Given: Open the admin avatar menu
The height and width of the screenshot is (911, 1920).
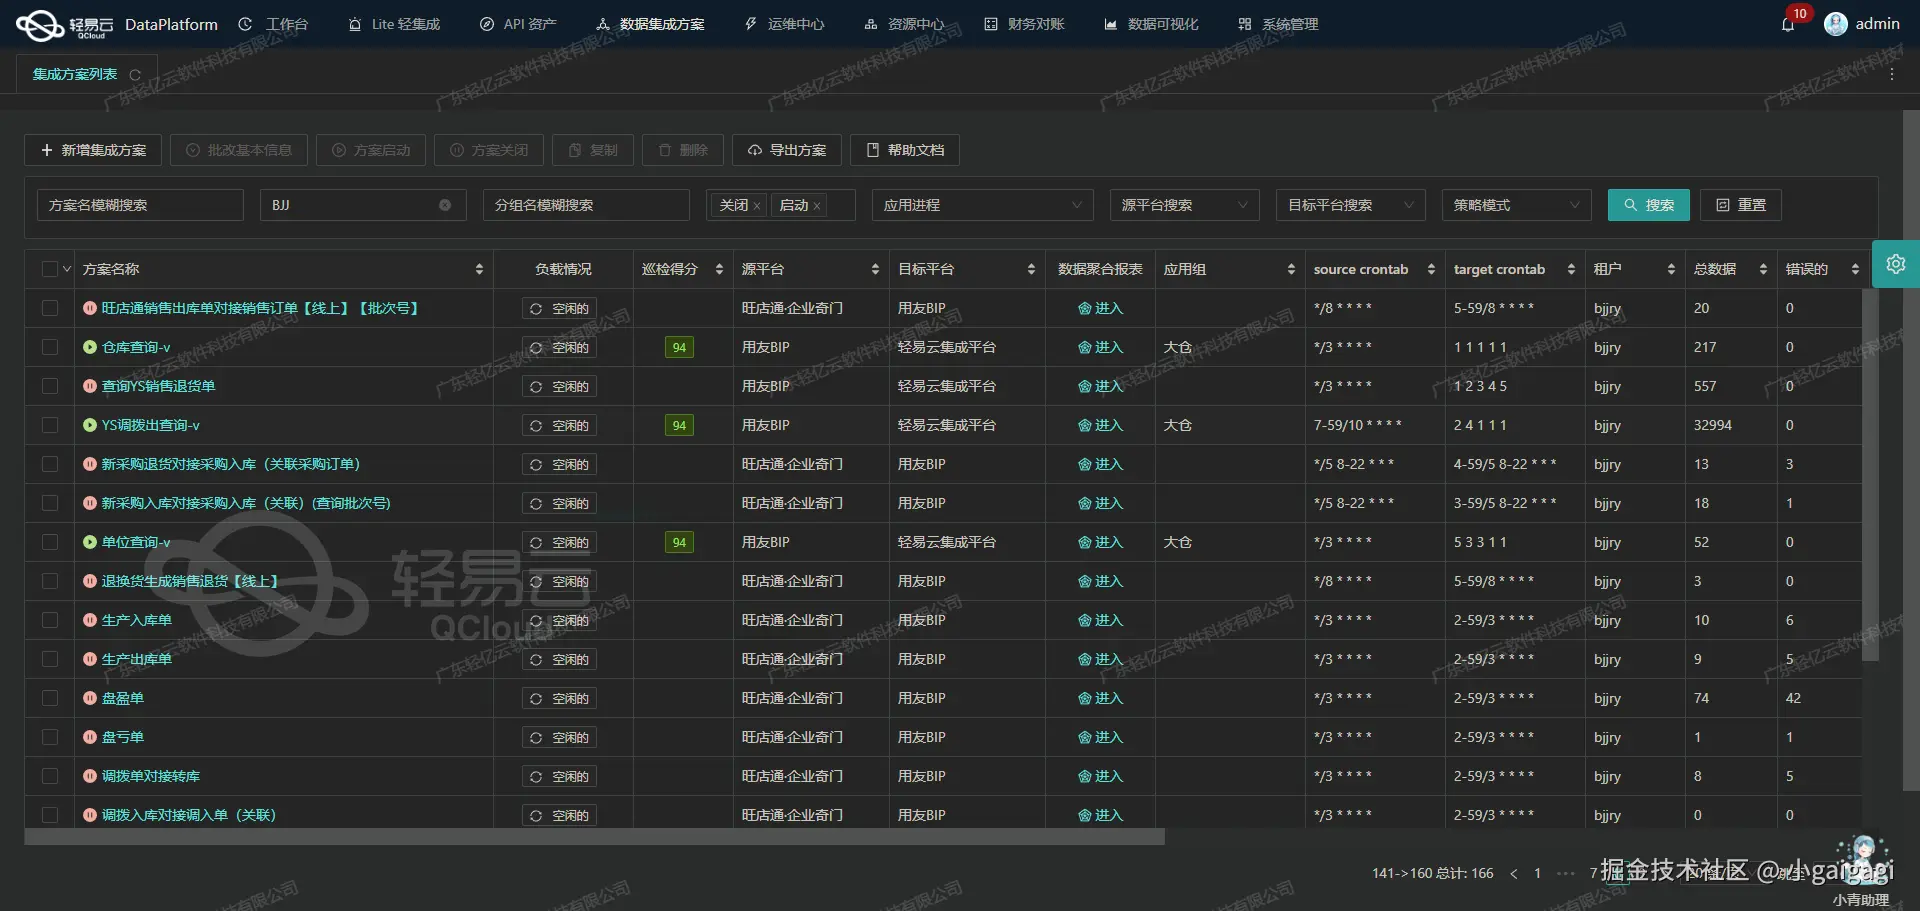Looking at the screenshot, I should coord(1836,24).
